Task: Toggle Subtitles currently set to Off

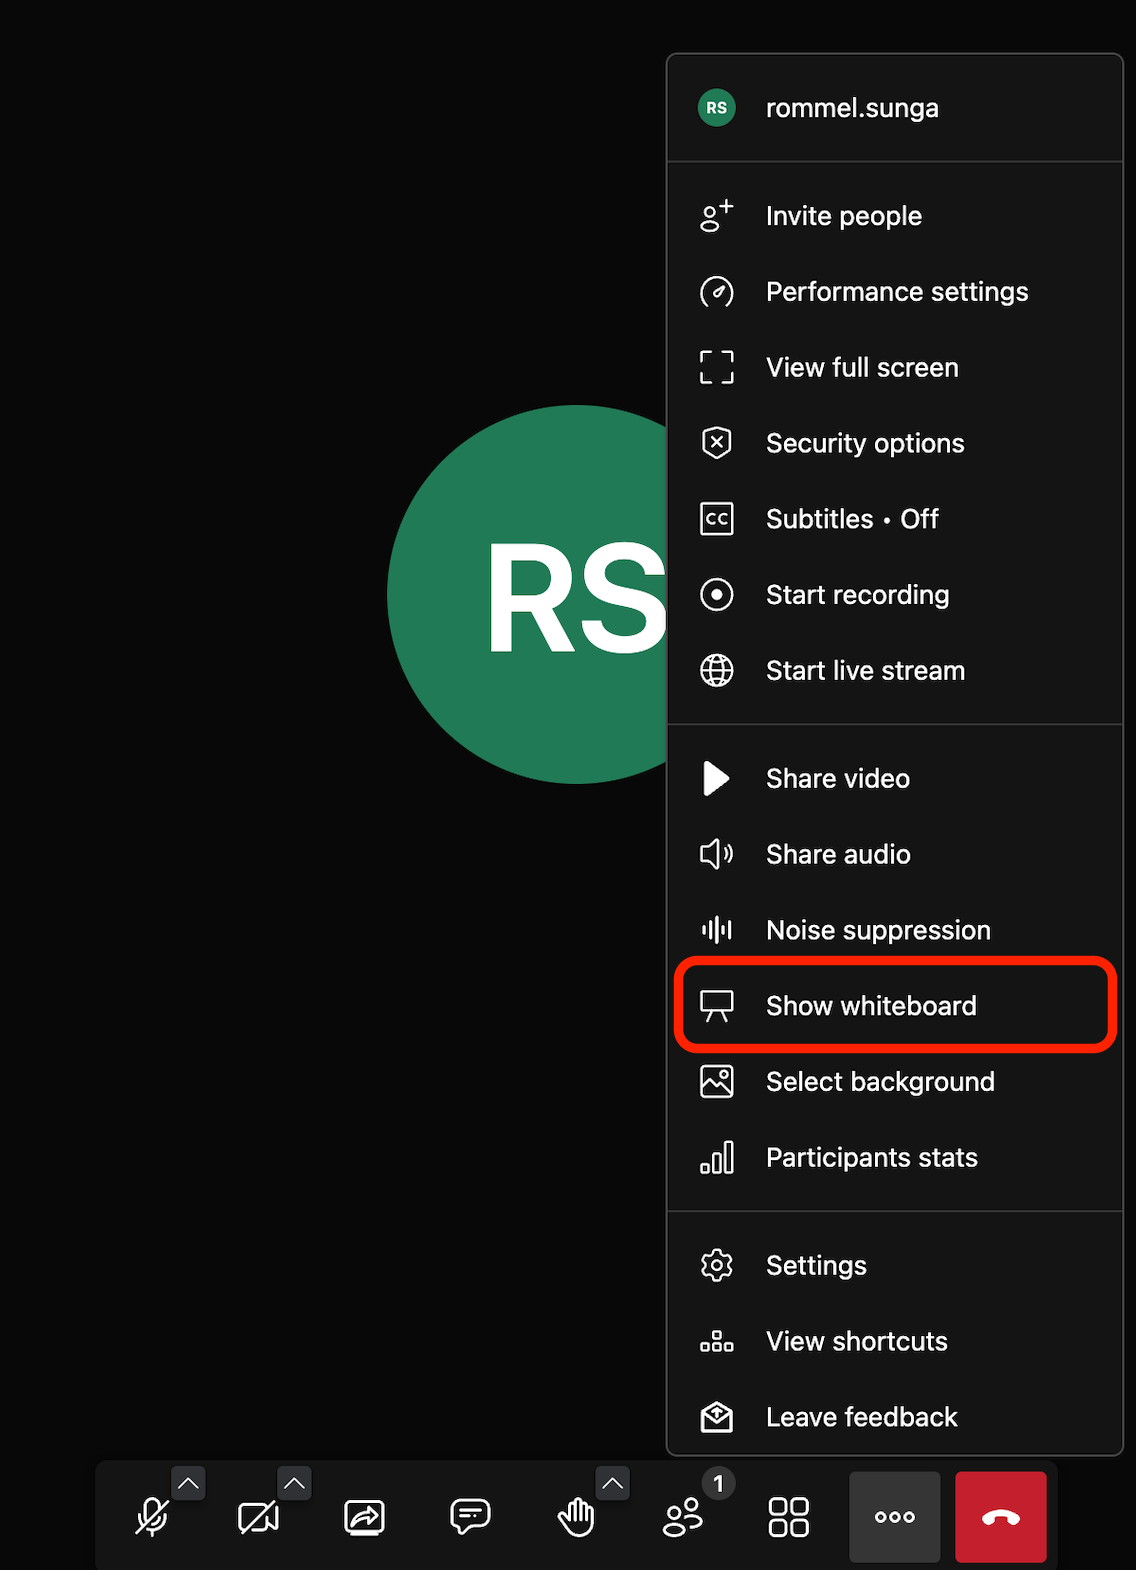Action: (852, 519)
